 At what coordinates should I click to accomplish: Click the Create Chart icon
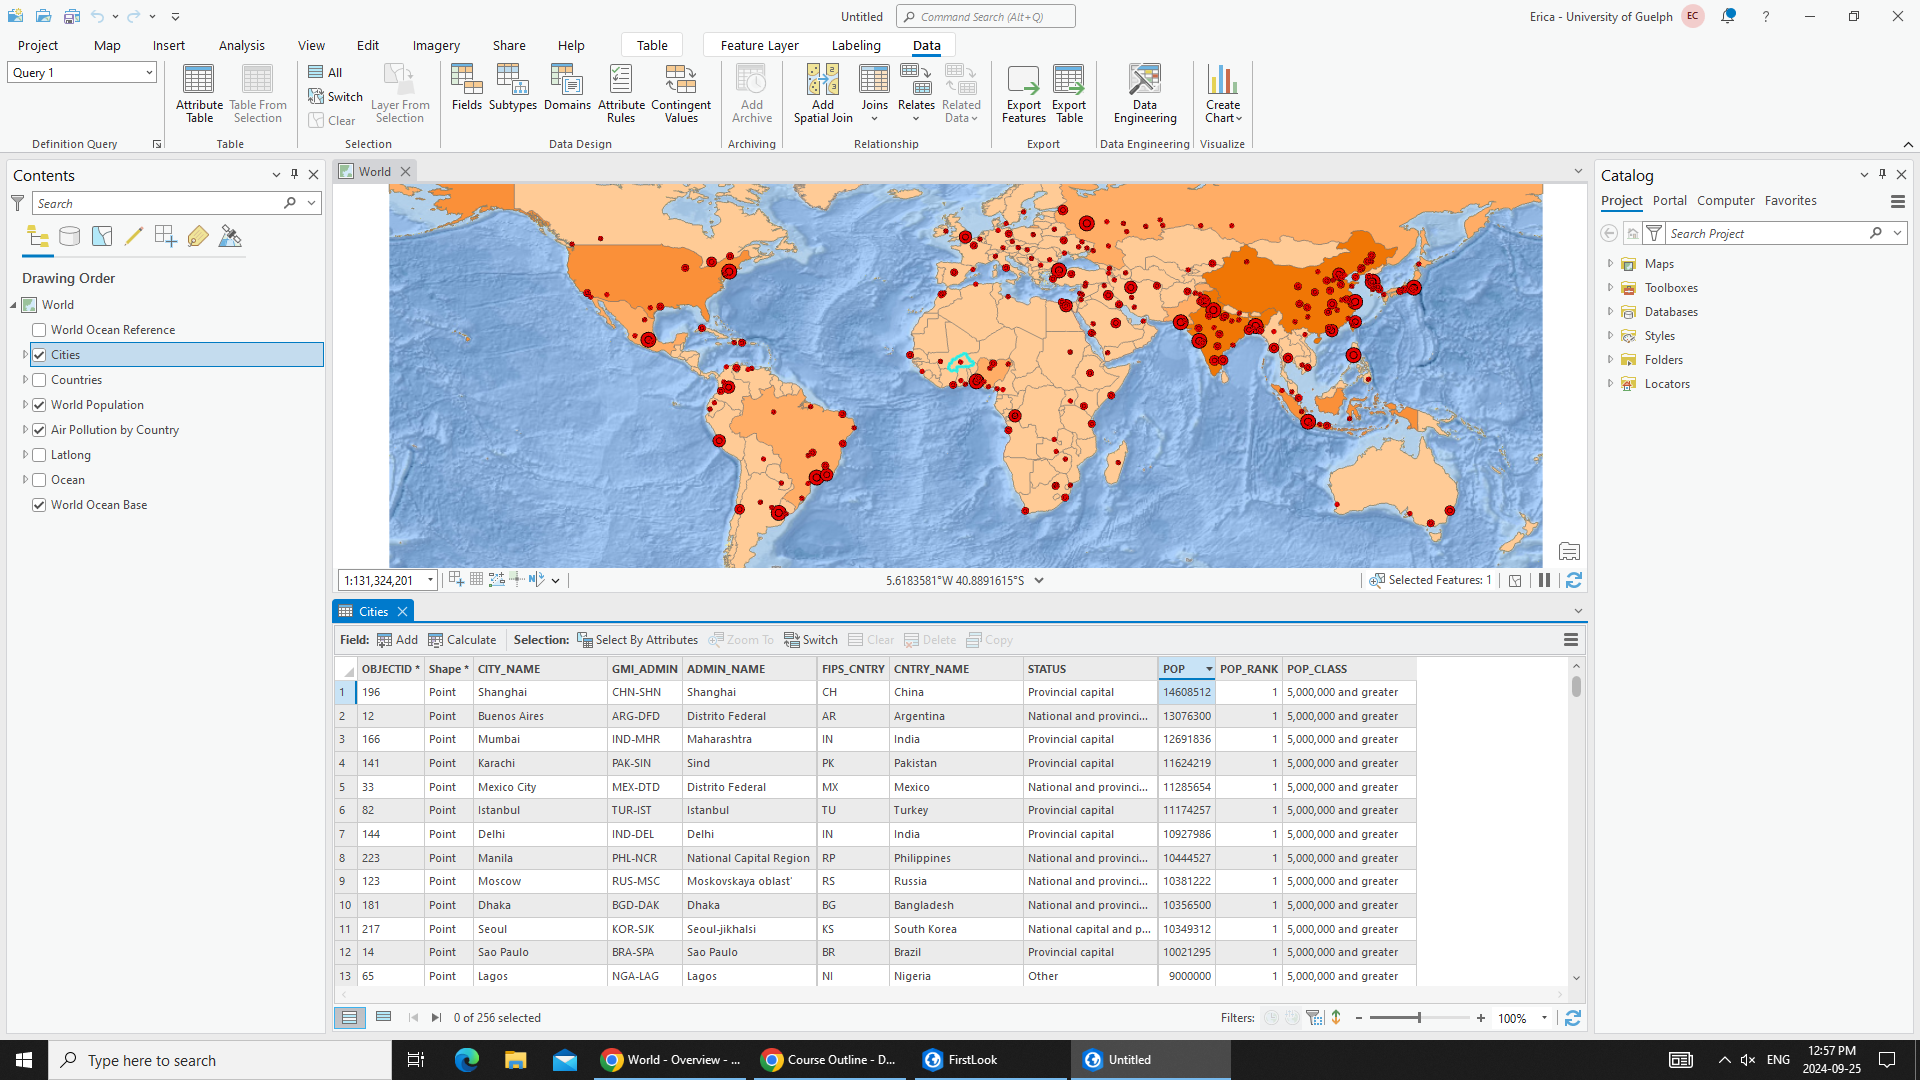(x=1222, y=93)
